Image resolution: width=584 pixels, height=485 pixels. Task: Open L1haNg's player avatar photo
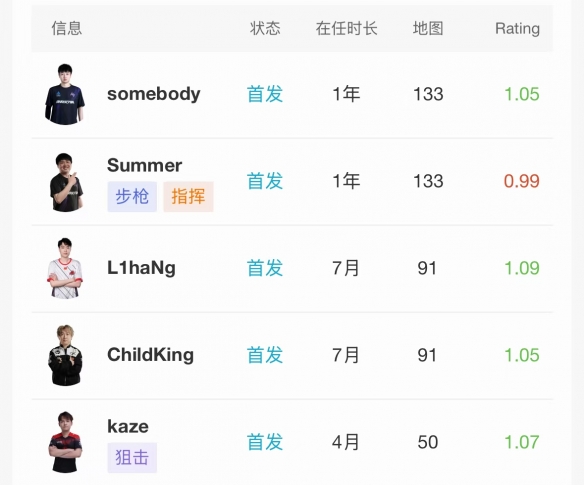65,268
